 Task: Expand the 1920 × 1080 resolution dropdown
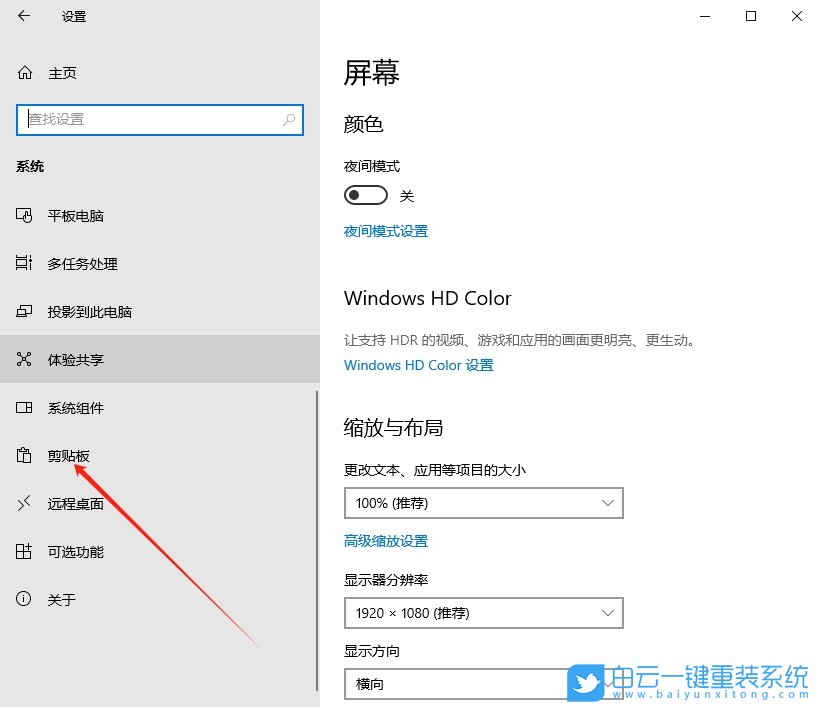[x=483, y=613]
